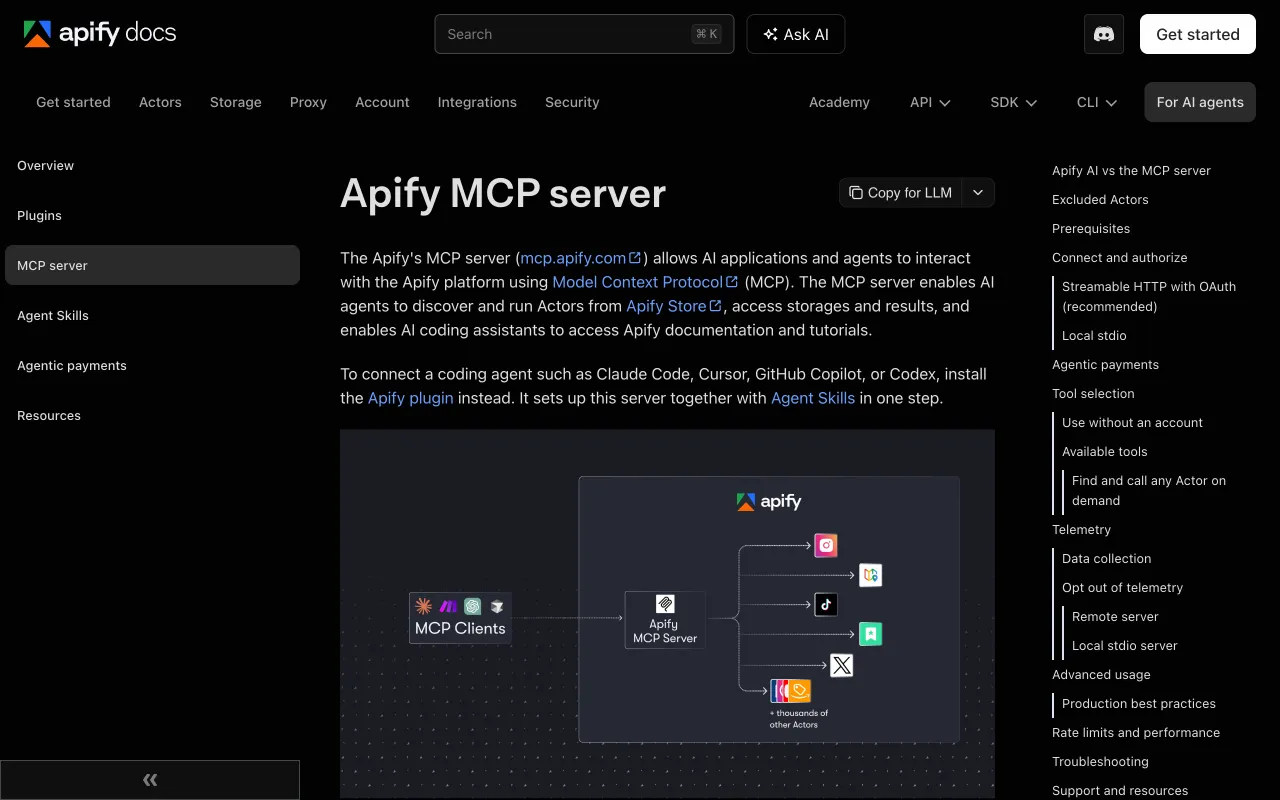Image resolution: width=1280 pixels, height=800 pixels.
Task: Focus the Search input field
Action: click(x=584, y=34)
